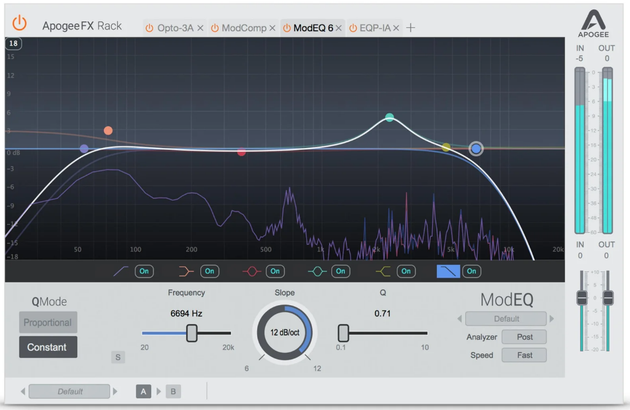630x410 pixels.
Task: Select the high-pass filter band icon
Action: pyautogui.click(x=121, y=271)
